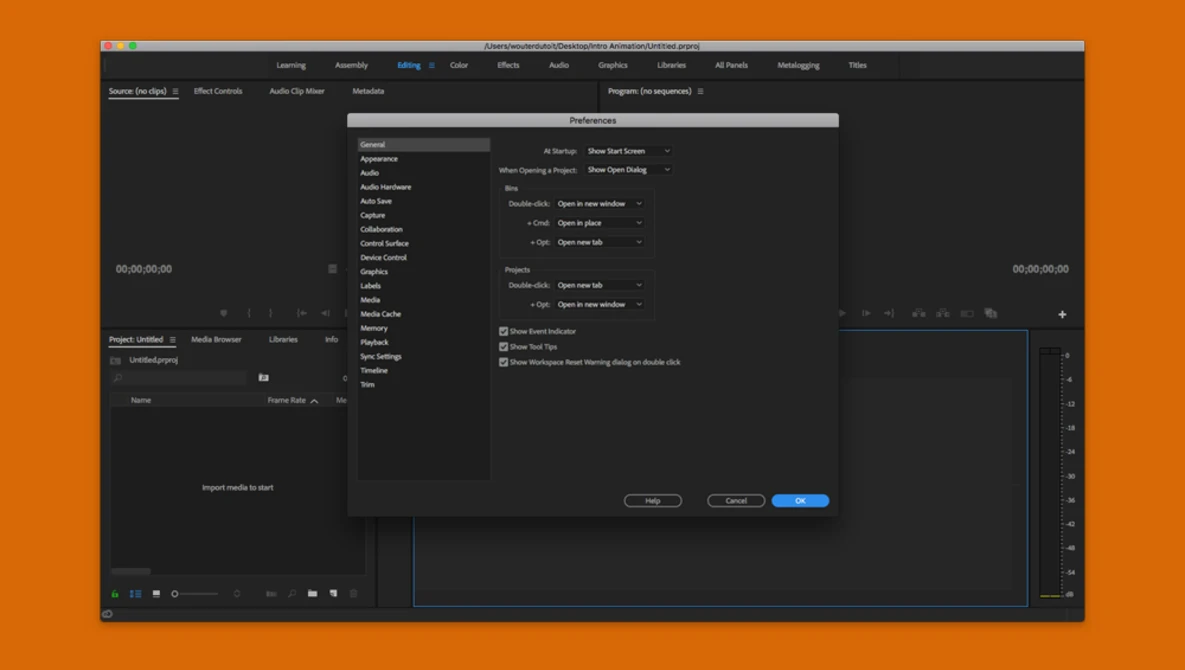Viewport: 1185px width, 670px height.
Task: Click Project panel horizontal scrollbar thumb
Action: [131, 571]
